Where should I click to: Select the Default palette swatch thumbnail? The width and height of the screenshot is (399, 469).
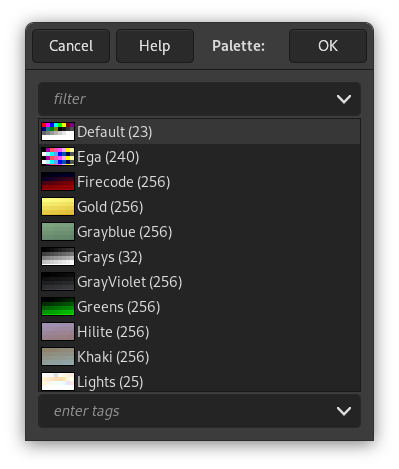58,132
